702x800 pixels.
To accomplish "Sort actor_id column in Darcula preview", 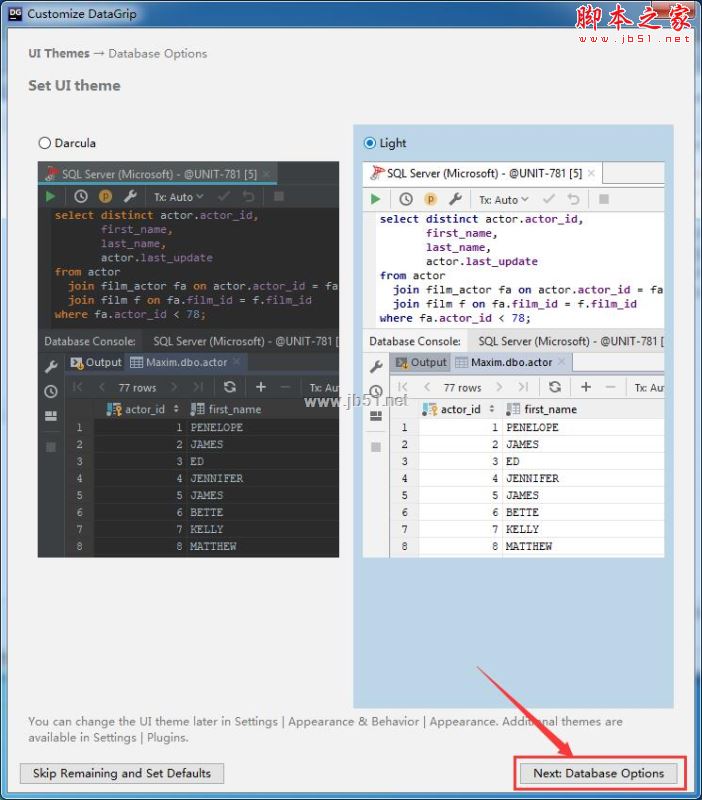I will tap(176, 409).
